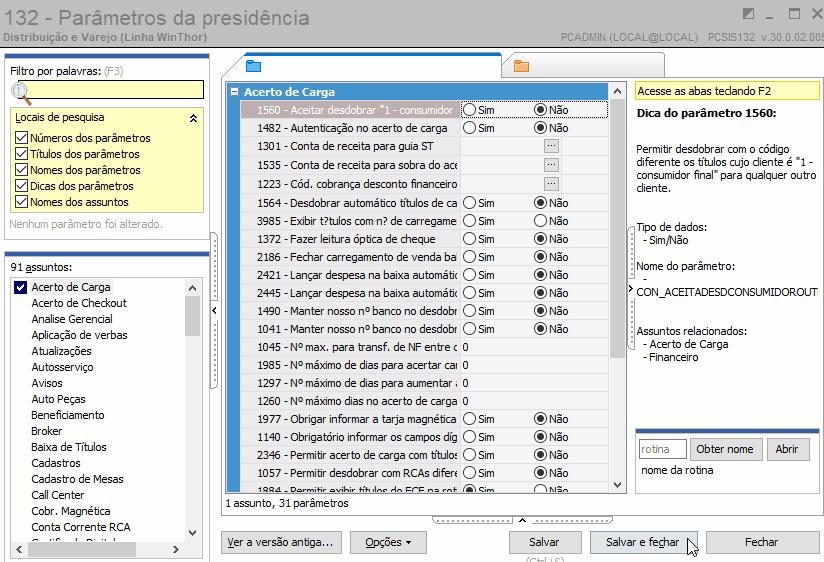
Task: Select Sim for parameter 1482 Autenticação
Action: [x=469, y=128]
